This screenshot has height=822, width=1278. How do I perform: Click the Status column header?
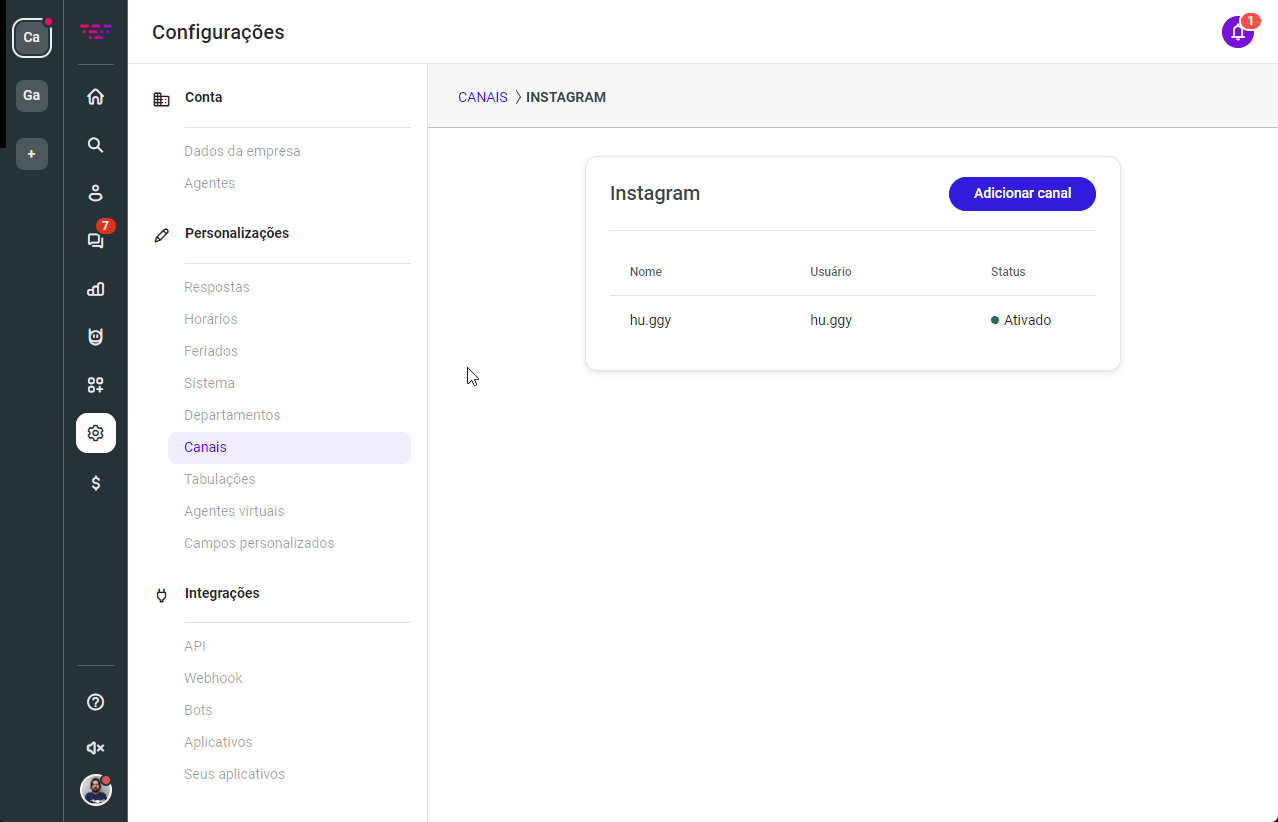pyautogui.click(x=1008, y=272)
